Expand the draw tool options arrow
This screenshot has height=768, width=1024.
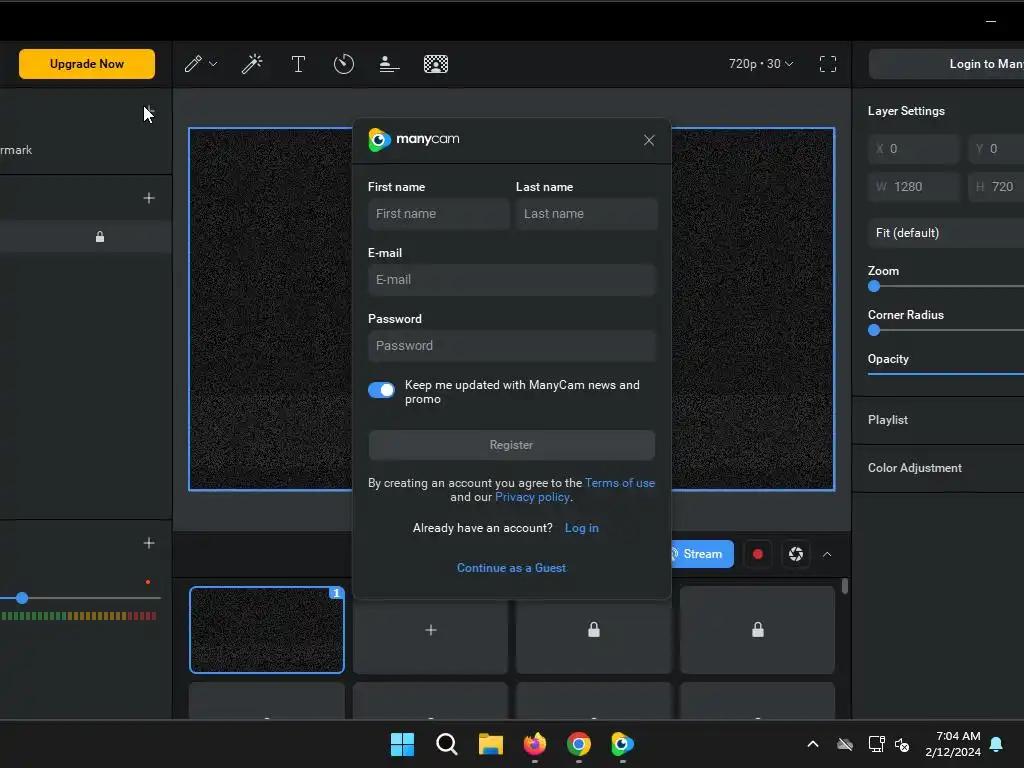[213, 64]
